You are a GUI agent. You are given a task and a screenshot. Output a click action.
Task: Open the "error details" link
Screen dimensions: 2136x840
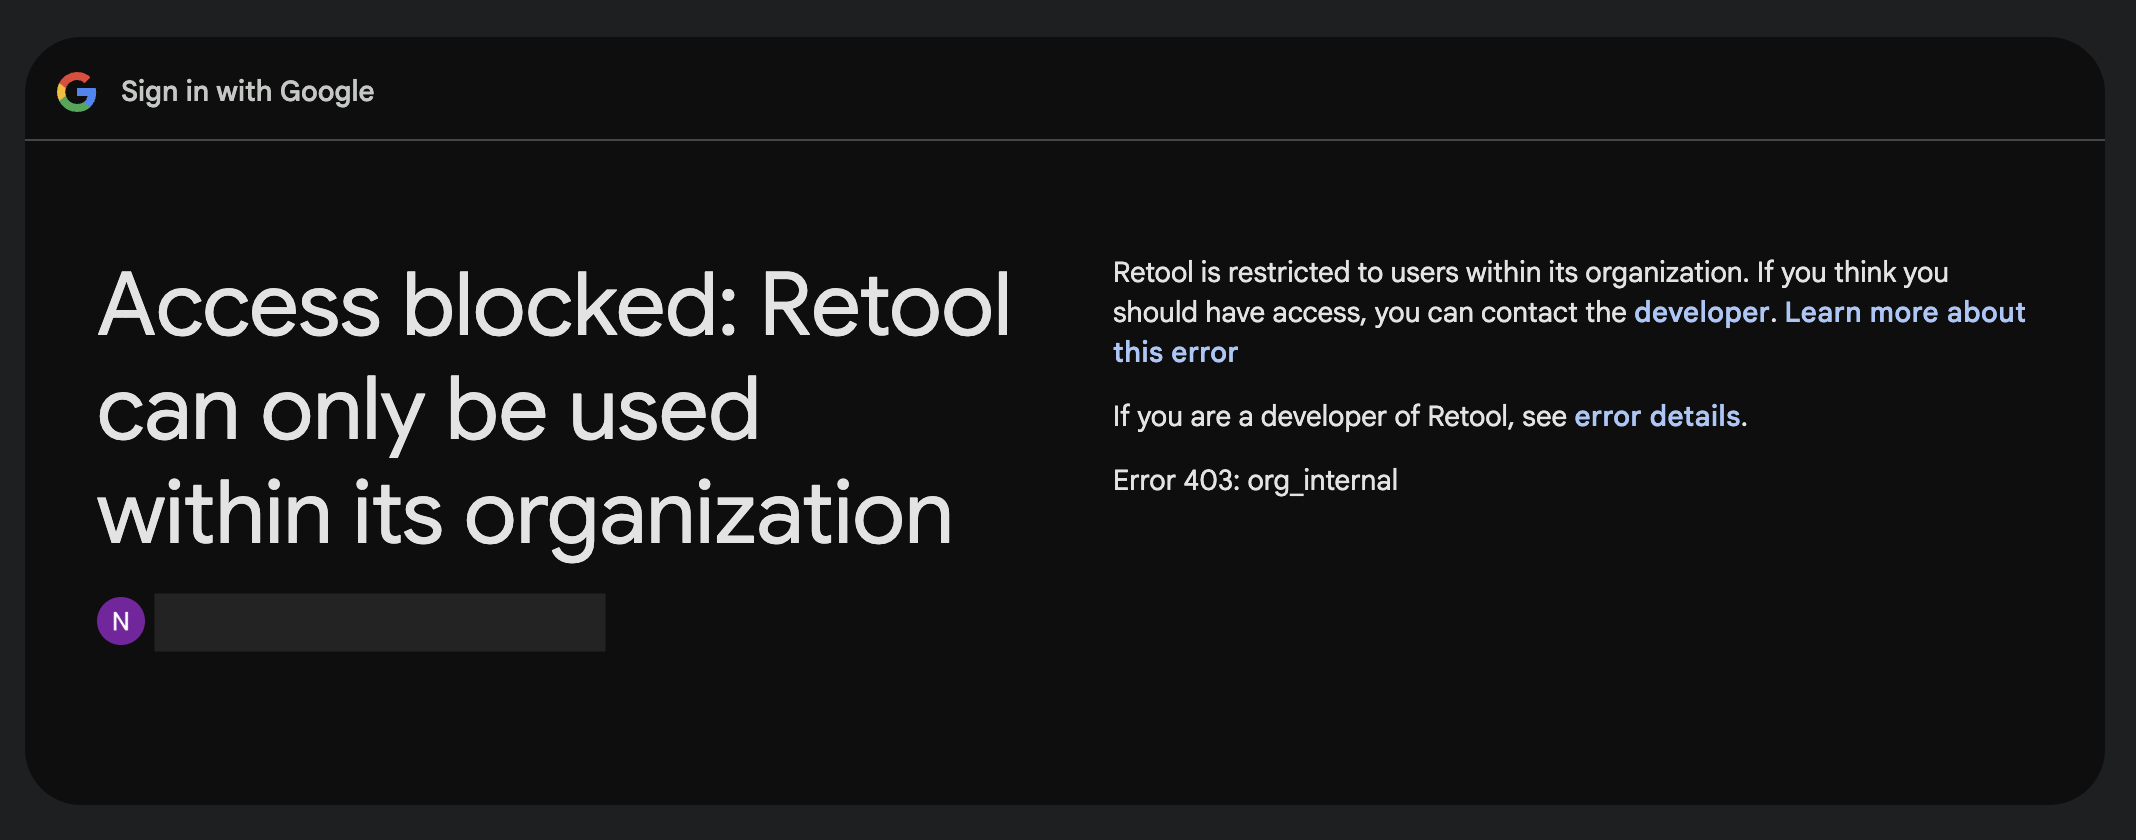1657,416
